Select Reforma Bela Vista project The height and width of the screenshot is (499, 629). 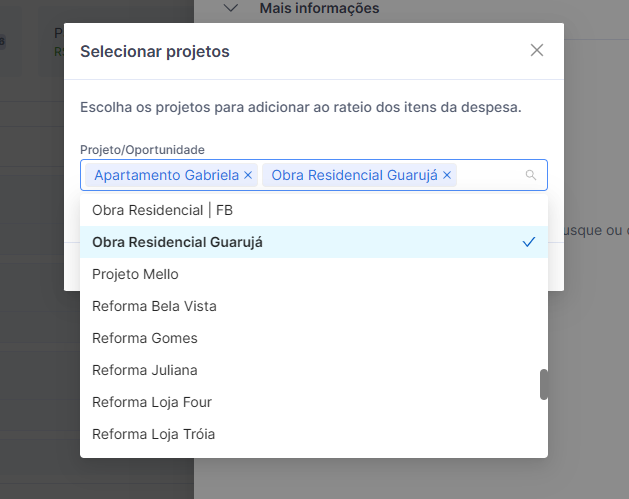coord(154,306)
